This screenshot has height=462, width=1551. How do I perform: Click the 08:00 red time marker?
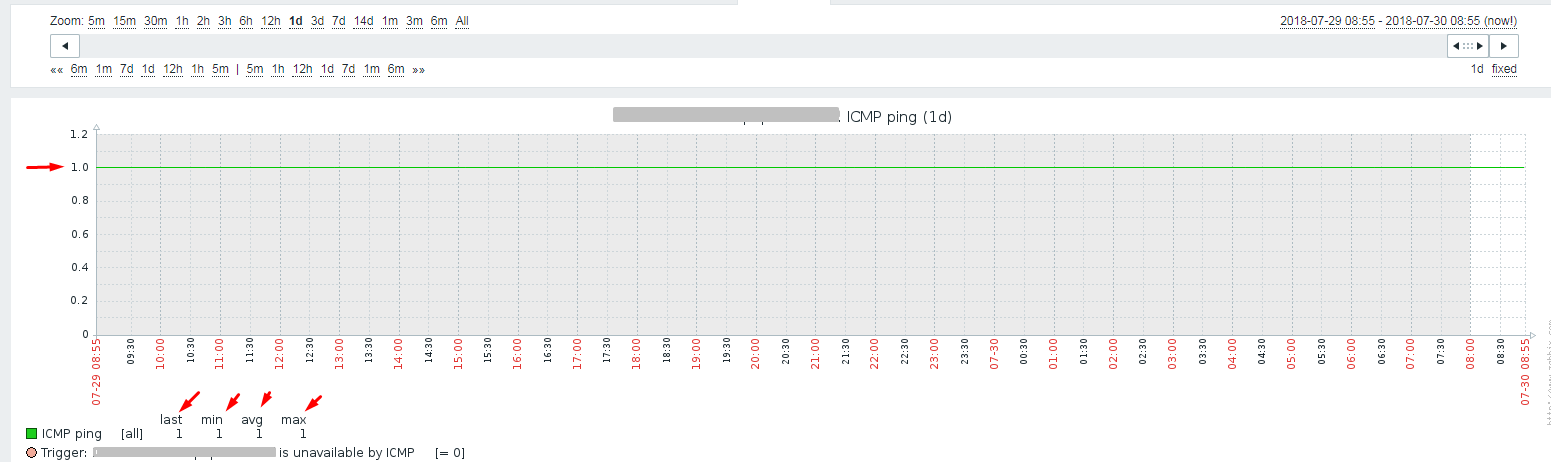pos(1471,366)
